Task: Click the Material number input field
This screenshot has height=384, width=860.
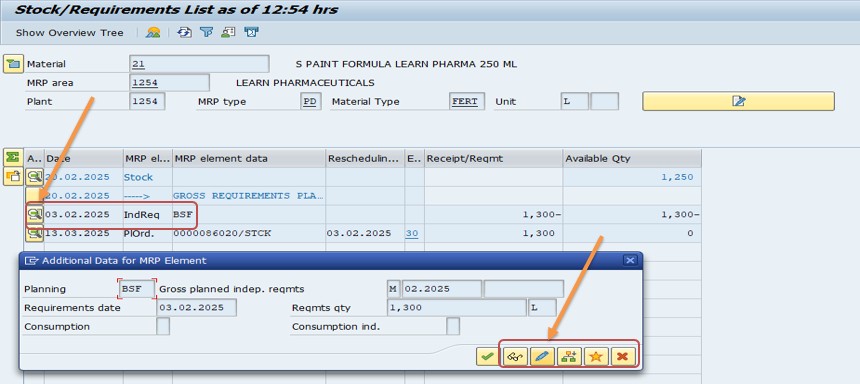Action: [x=200, y=64]
